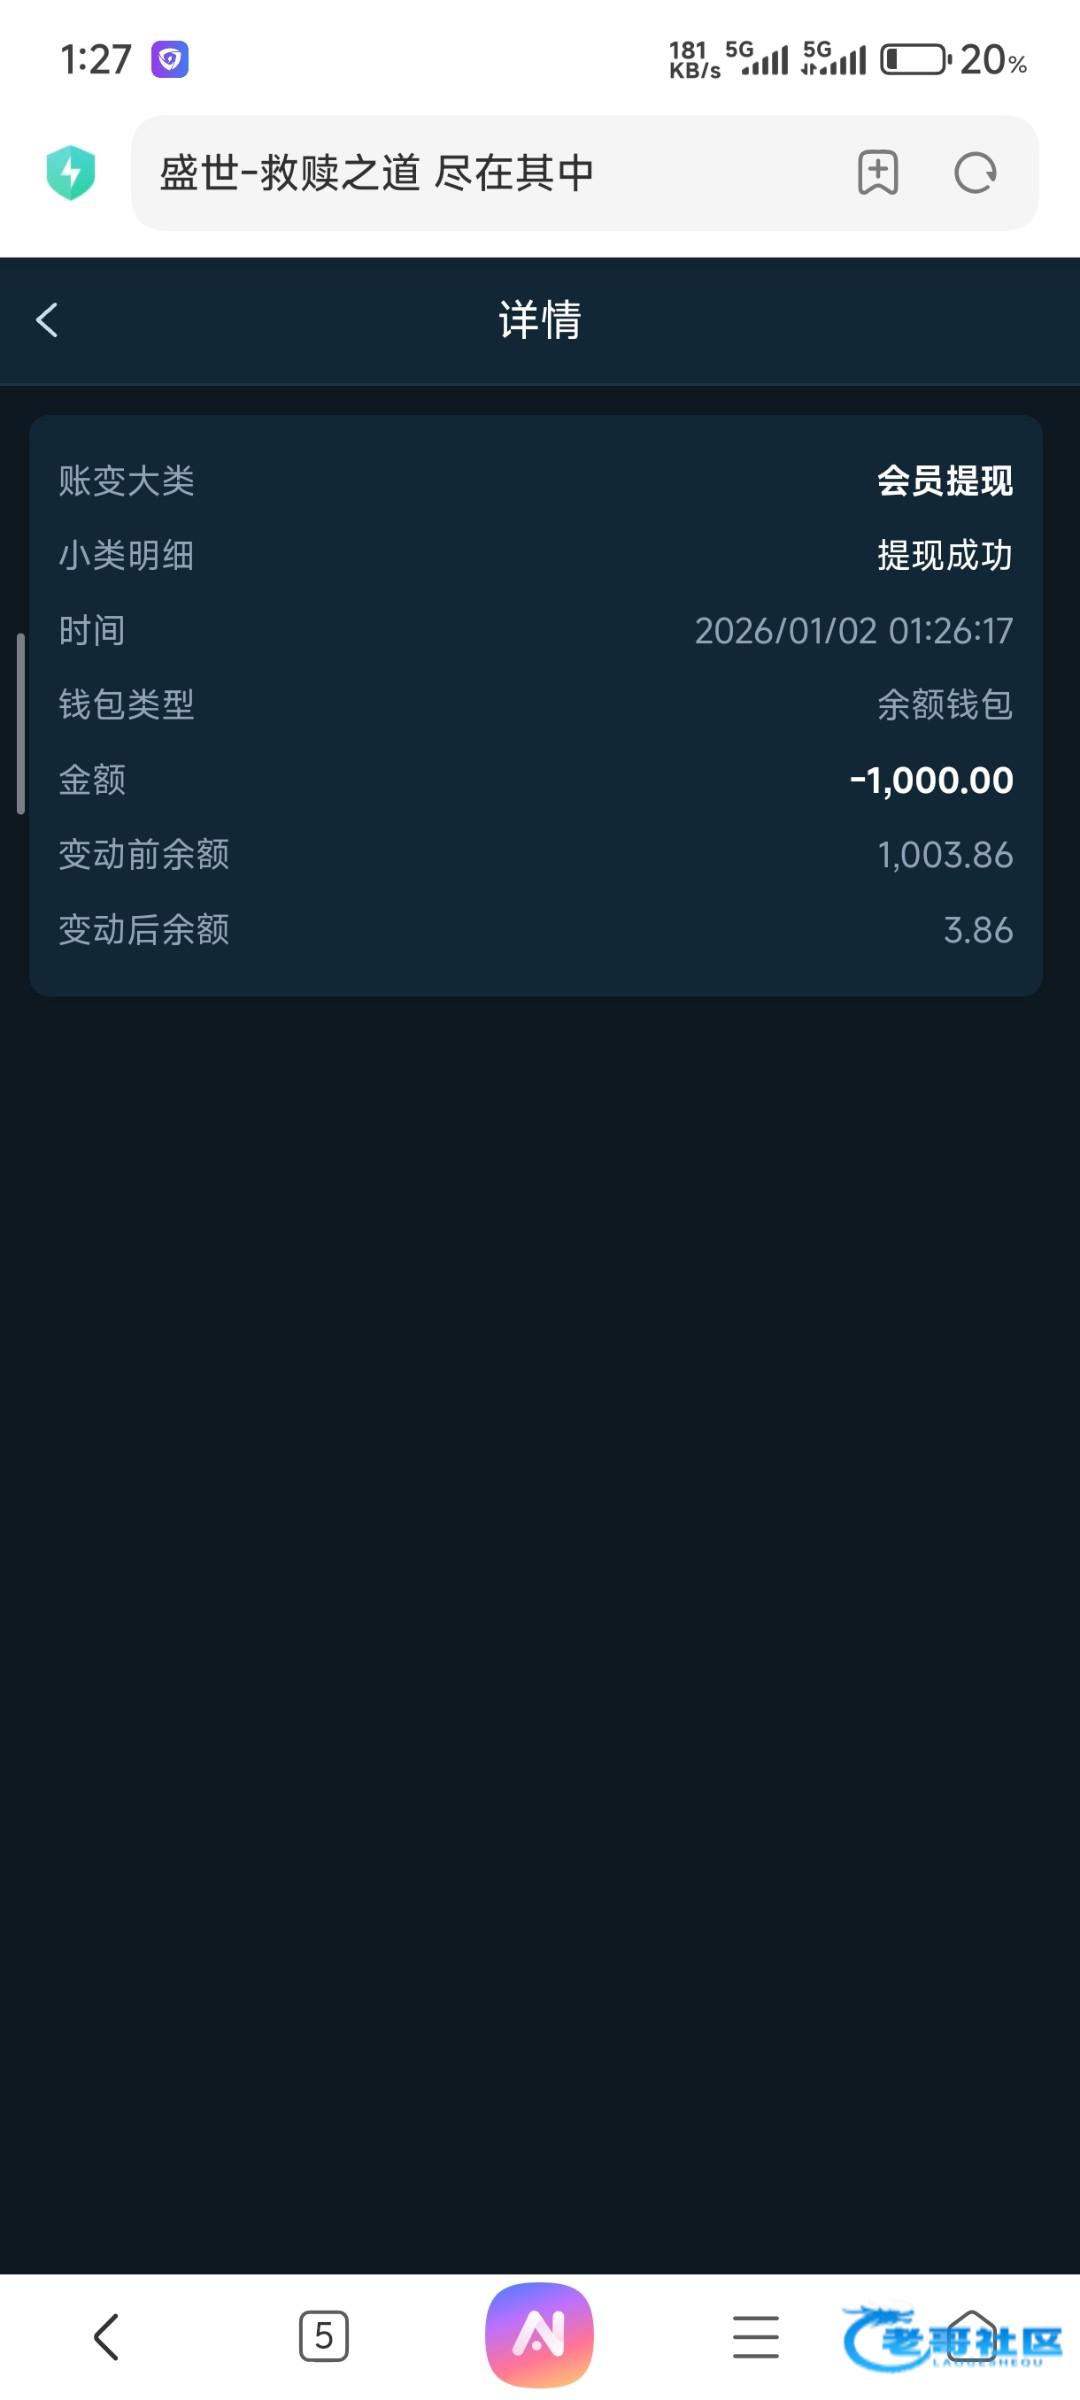Viewport: 1080px width, 2400px height.
Task: Reload the page with refresh icon
Action: [x=975, y=173]
